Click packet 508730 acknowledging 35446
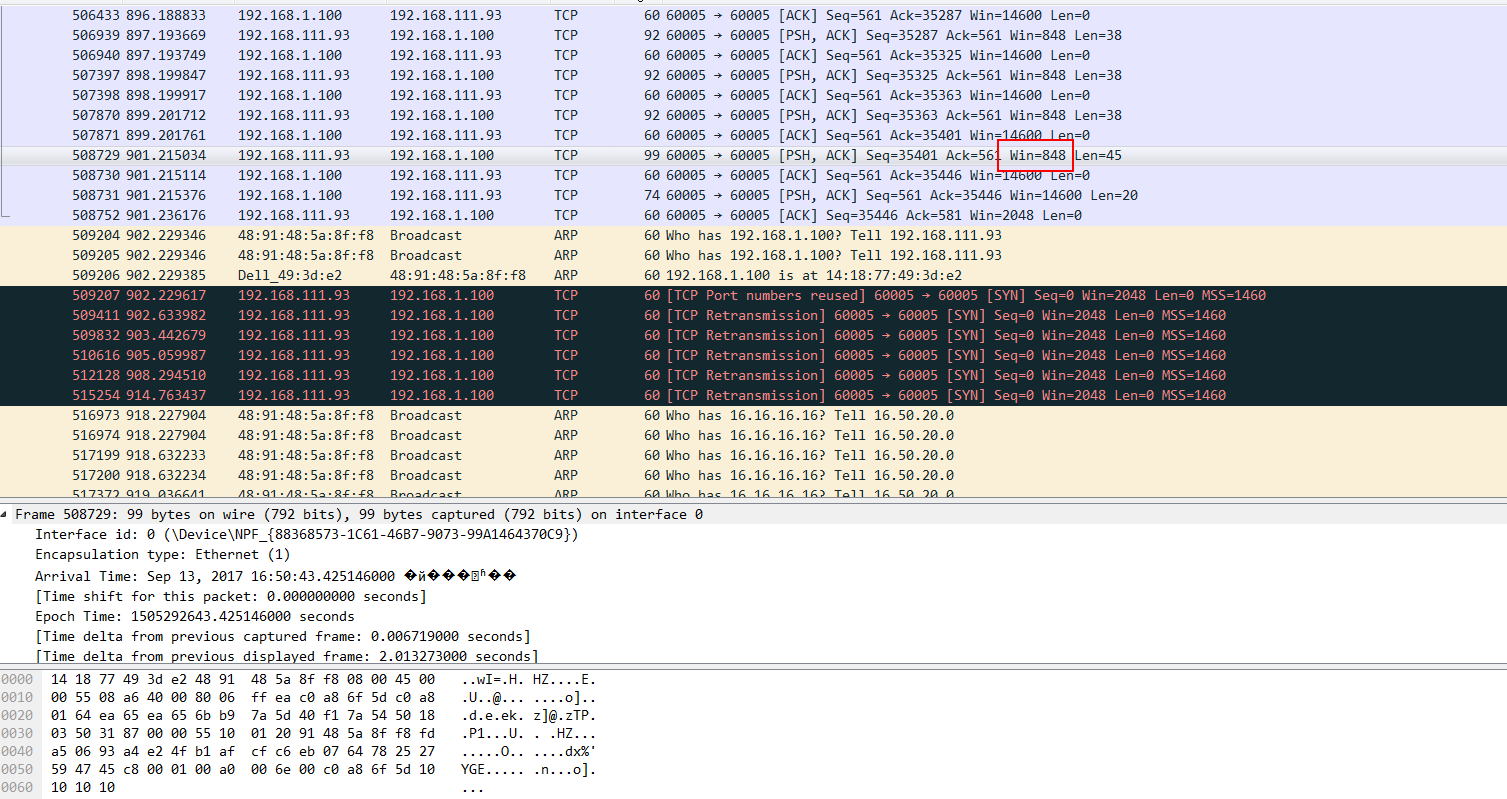1507x799 pixels. [753, 175]
